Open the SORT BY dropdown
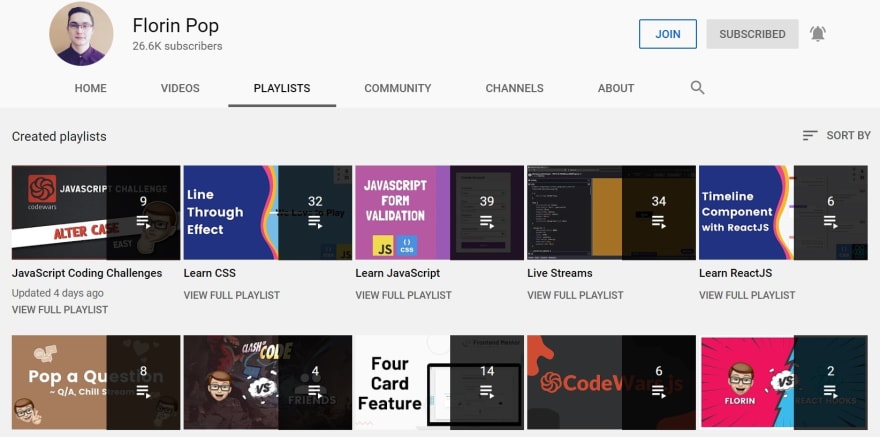880x437 pixels. point(836,135)
